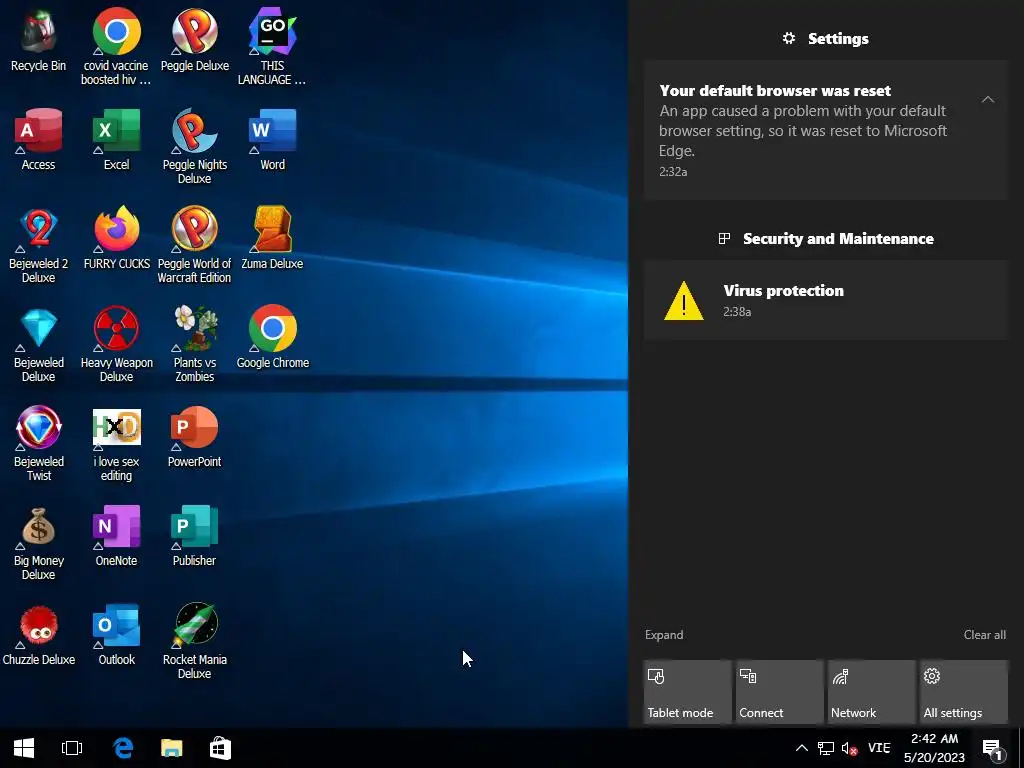
Task: Open the Publisher desktop shortcut
Action: pyautogui.click(x=195, y=537)
